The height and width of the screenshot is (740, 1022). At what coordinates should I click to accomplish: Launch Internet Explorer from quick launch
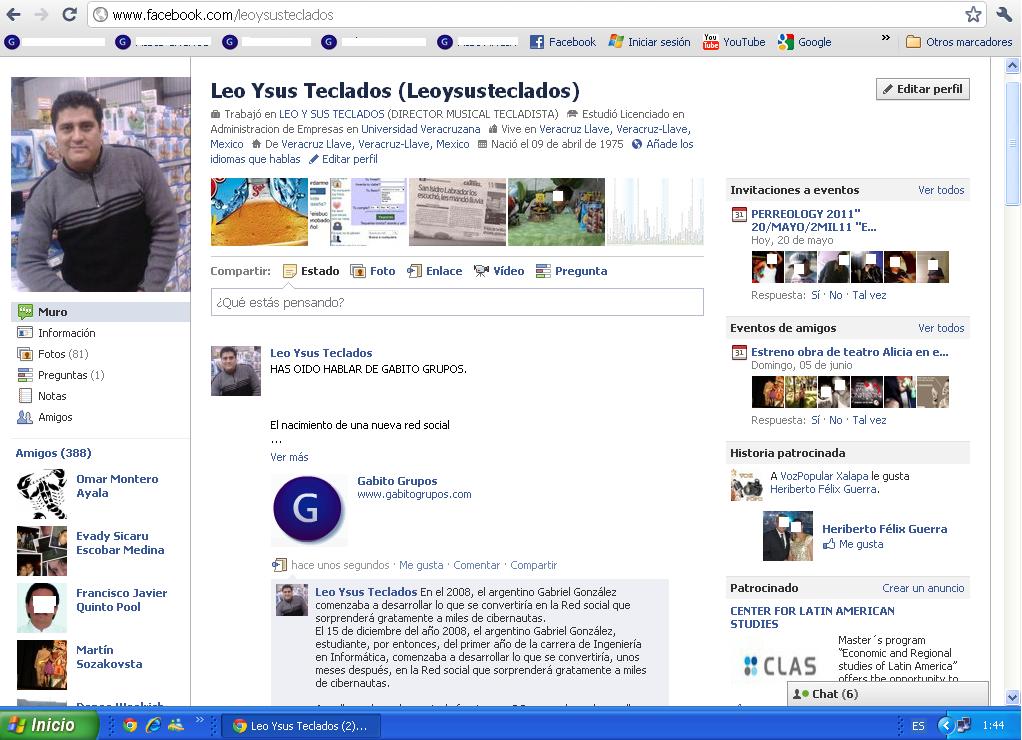pos(153,725)
